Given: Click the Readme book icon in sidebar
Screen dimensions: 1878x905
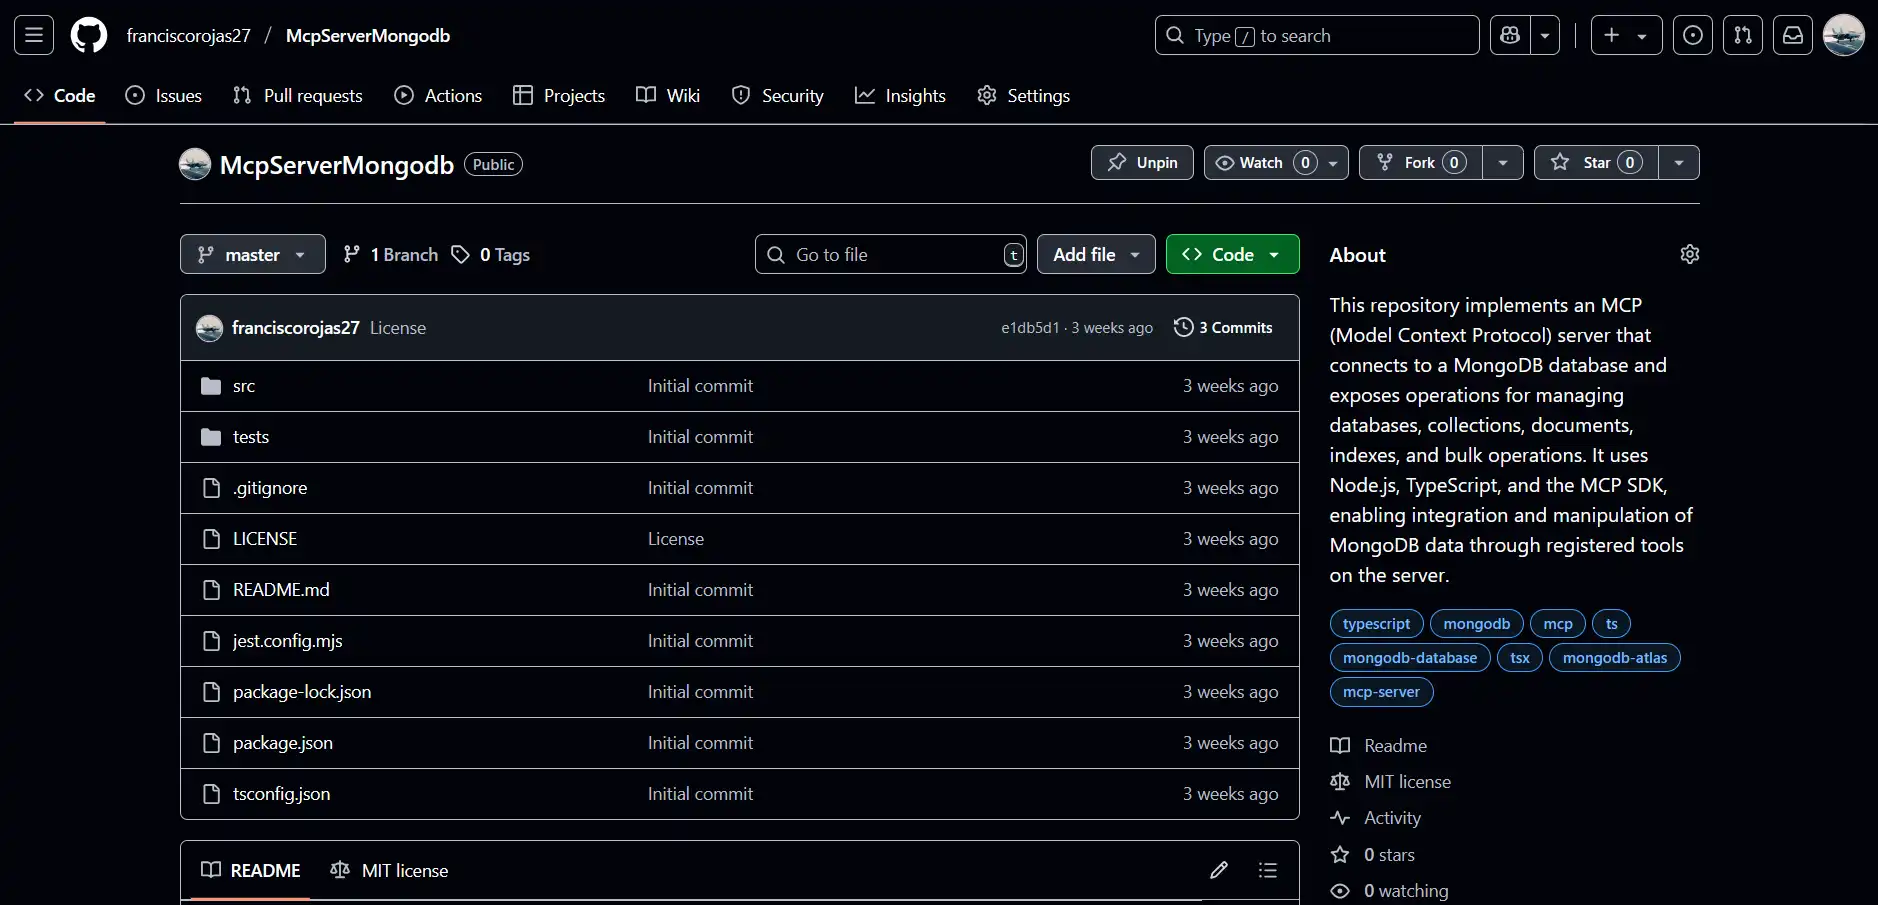Looking at the screenshot, I should tap(1340, 746).
